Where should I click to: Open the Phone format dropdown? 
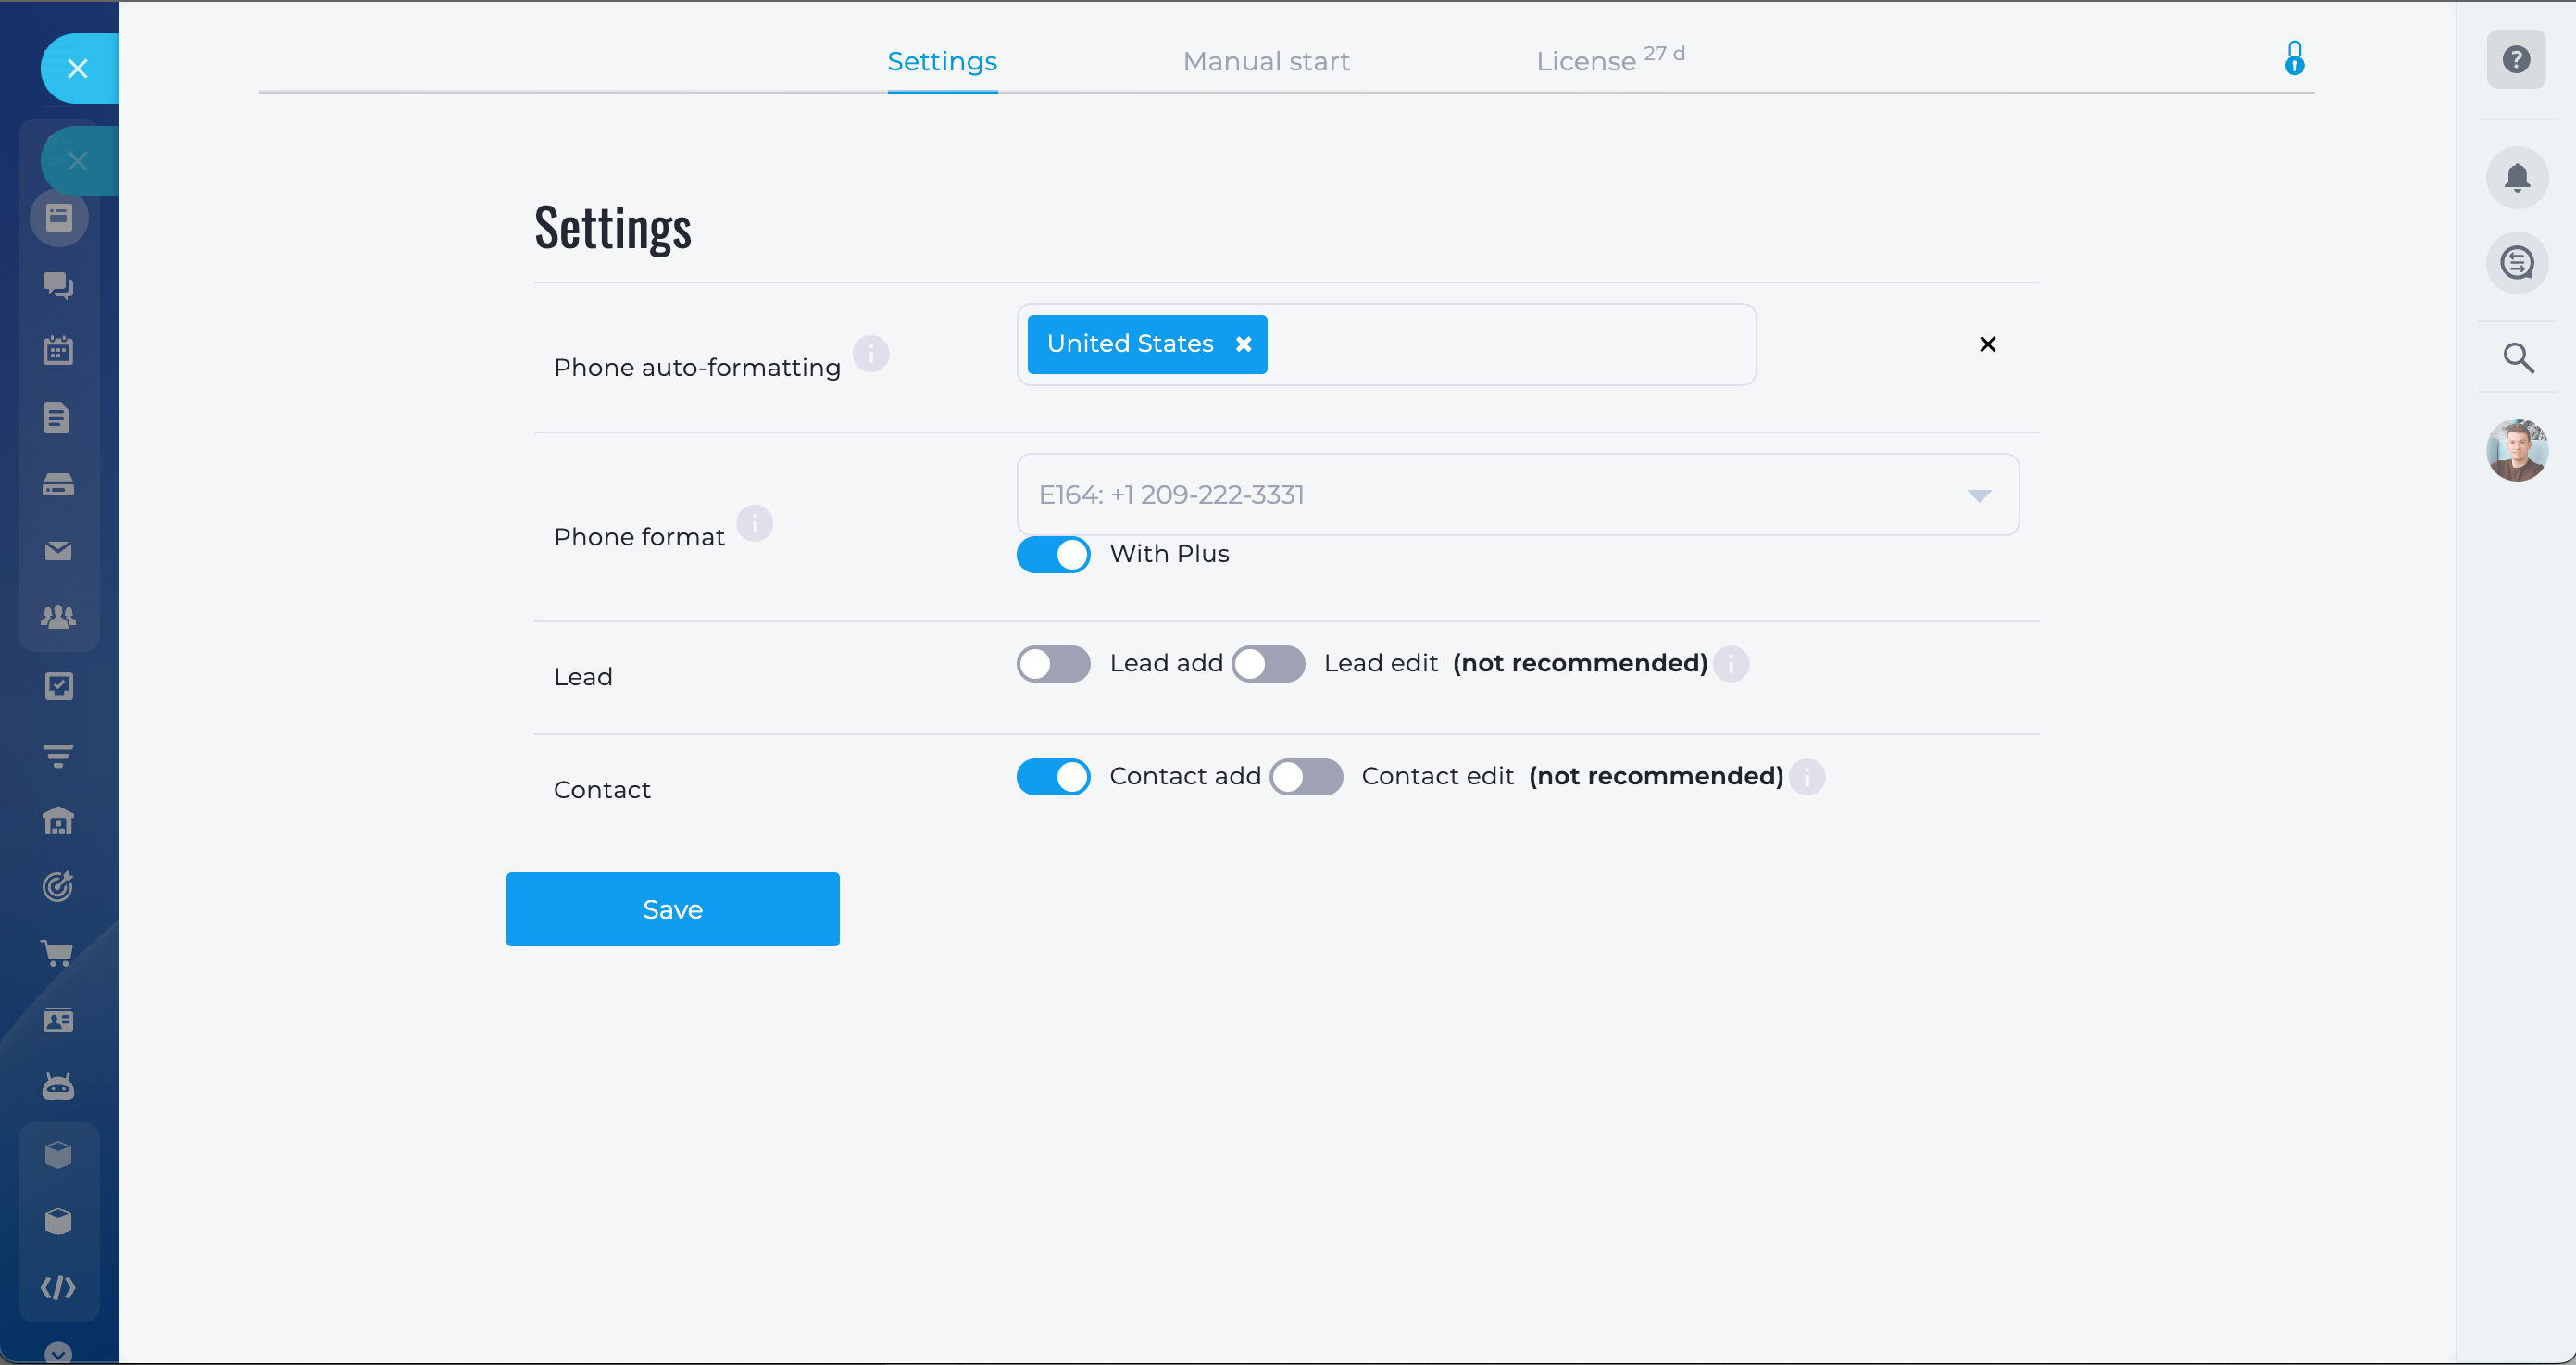pos(1517,495)
